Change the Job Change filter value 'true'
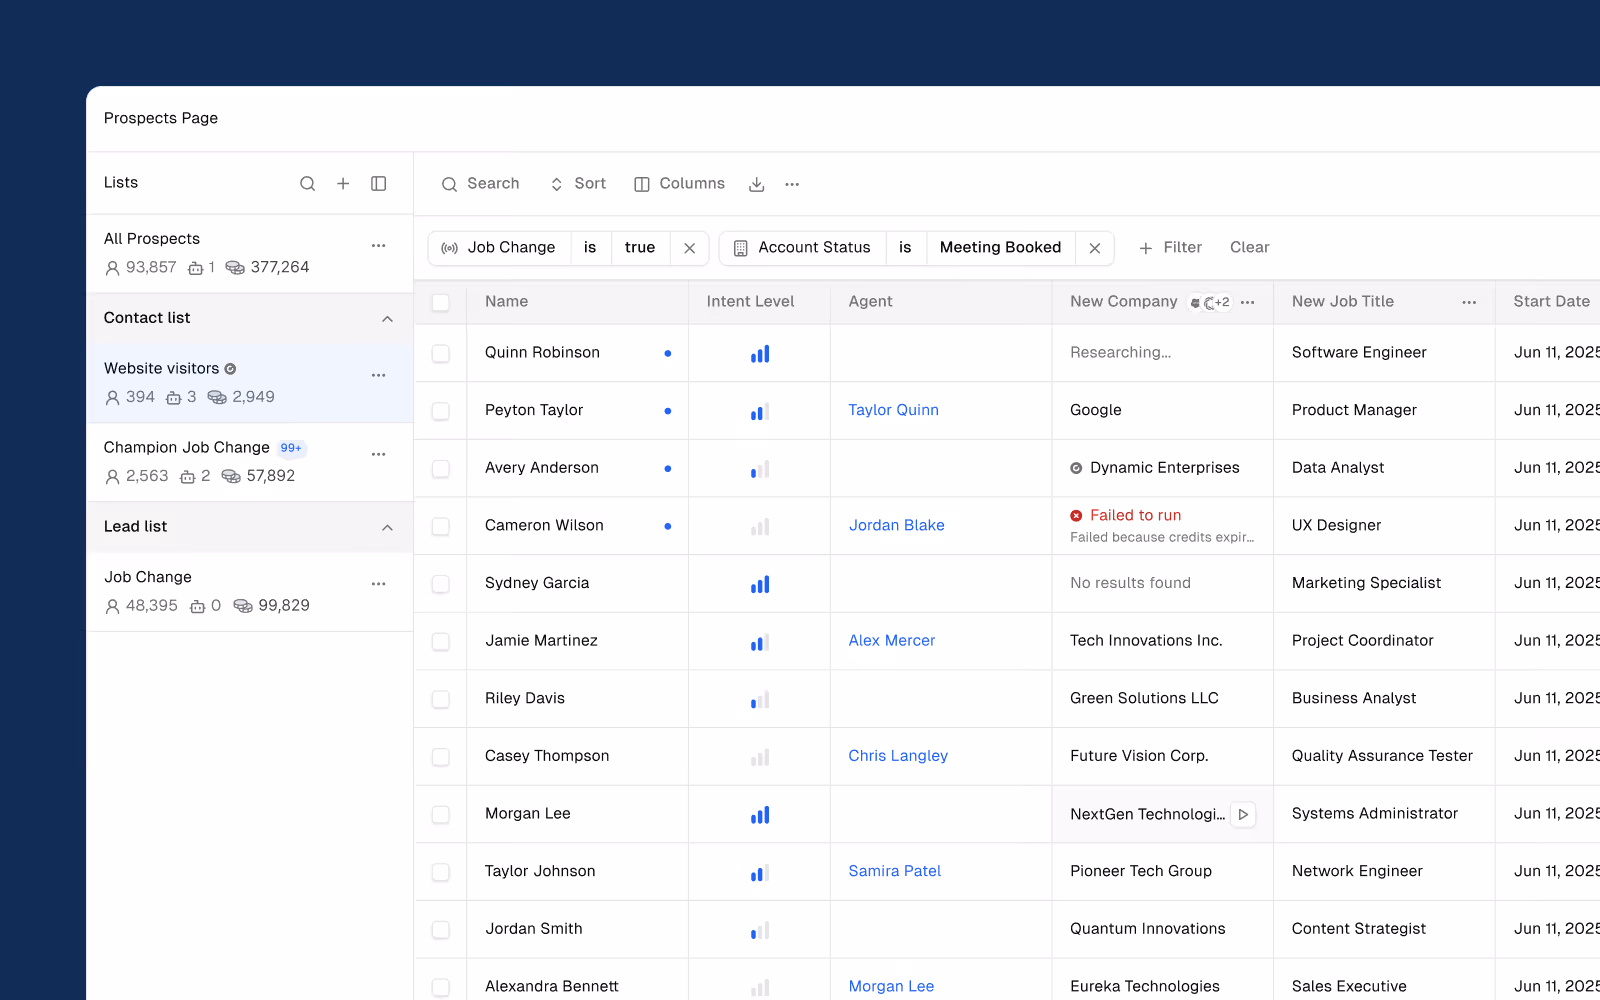Viewport: 1600px width, 1000px height. point(640,248)
